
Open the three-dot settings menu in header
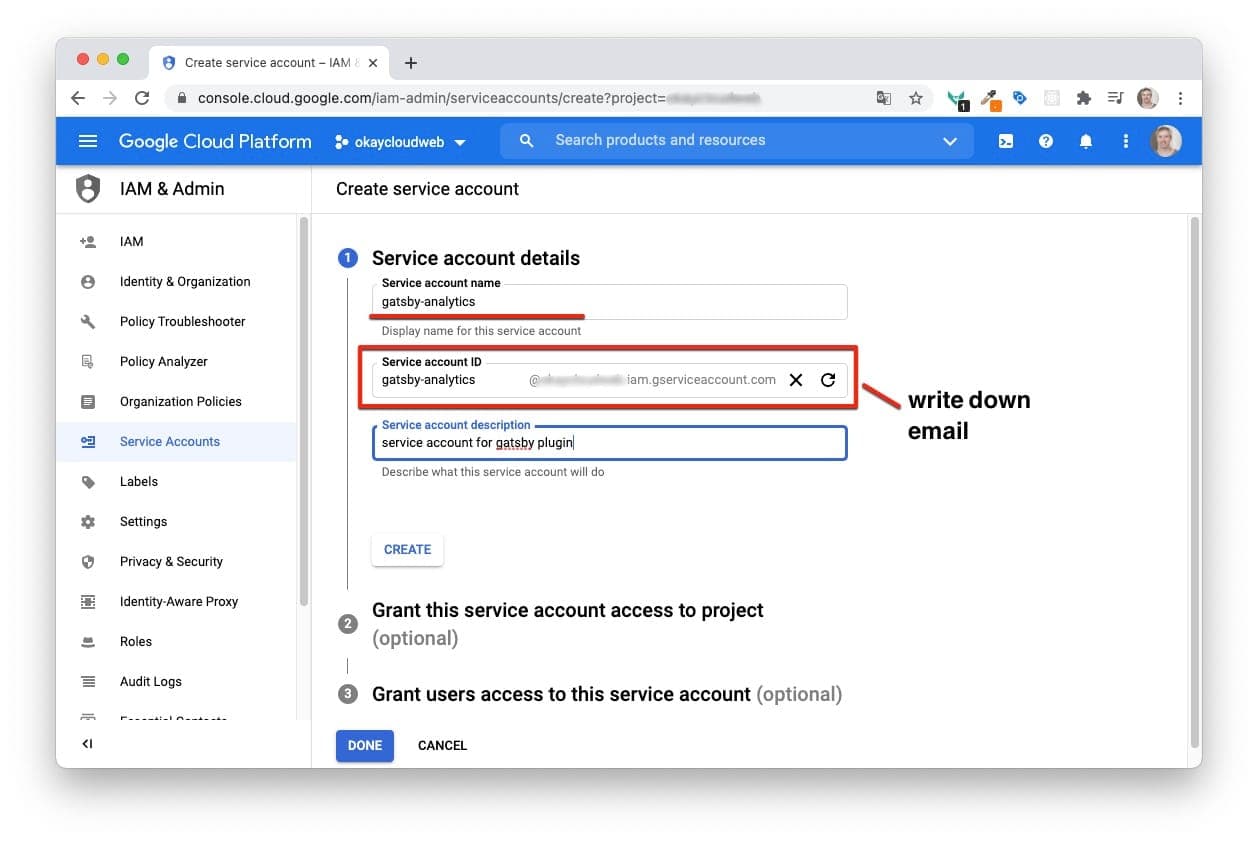(1126, 141)
